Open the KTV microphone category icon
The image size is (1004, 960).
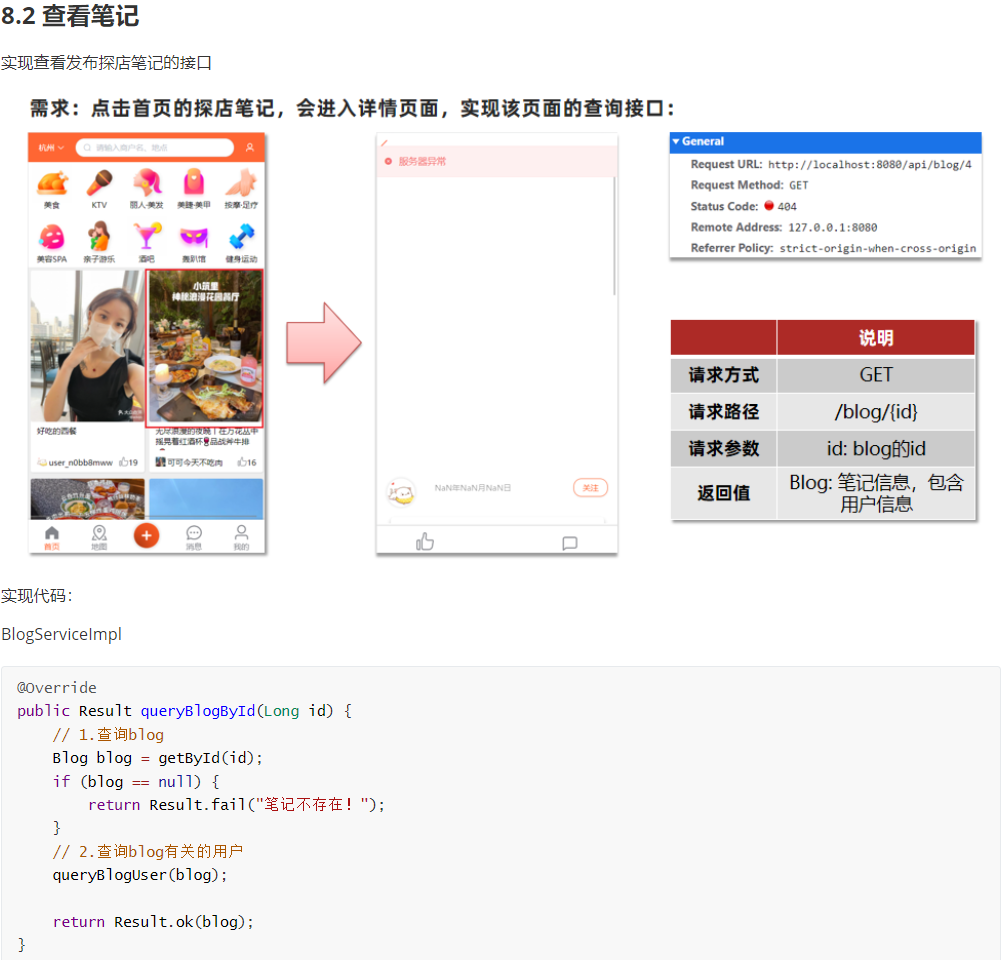coord(99,184)
